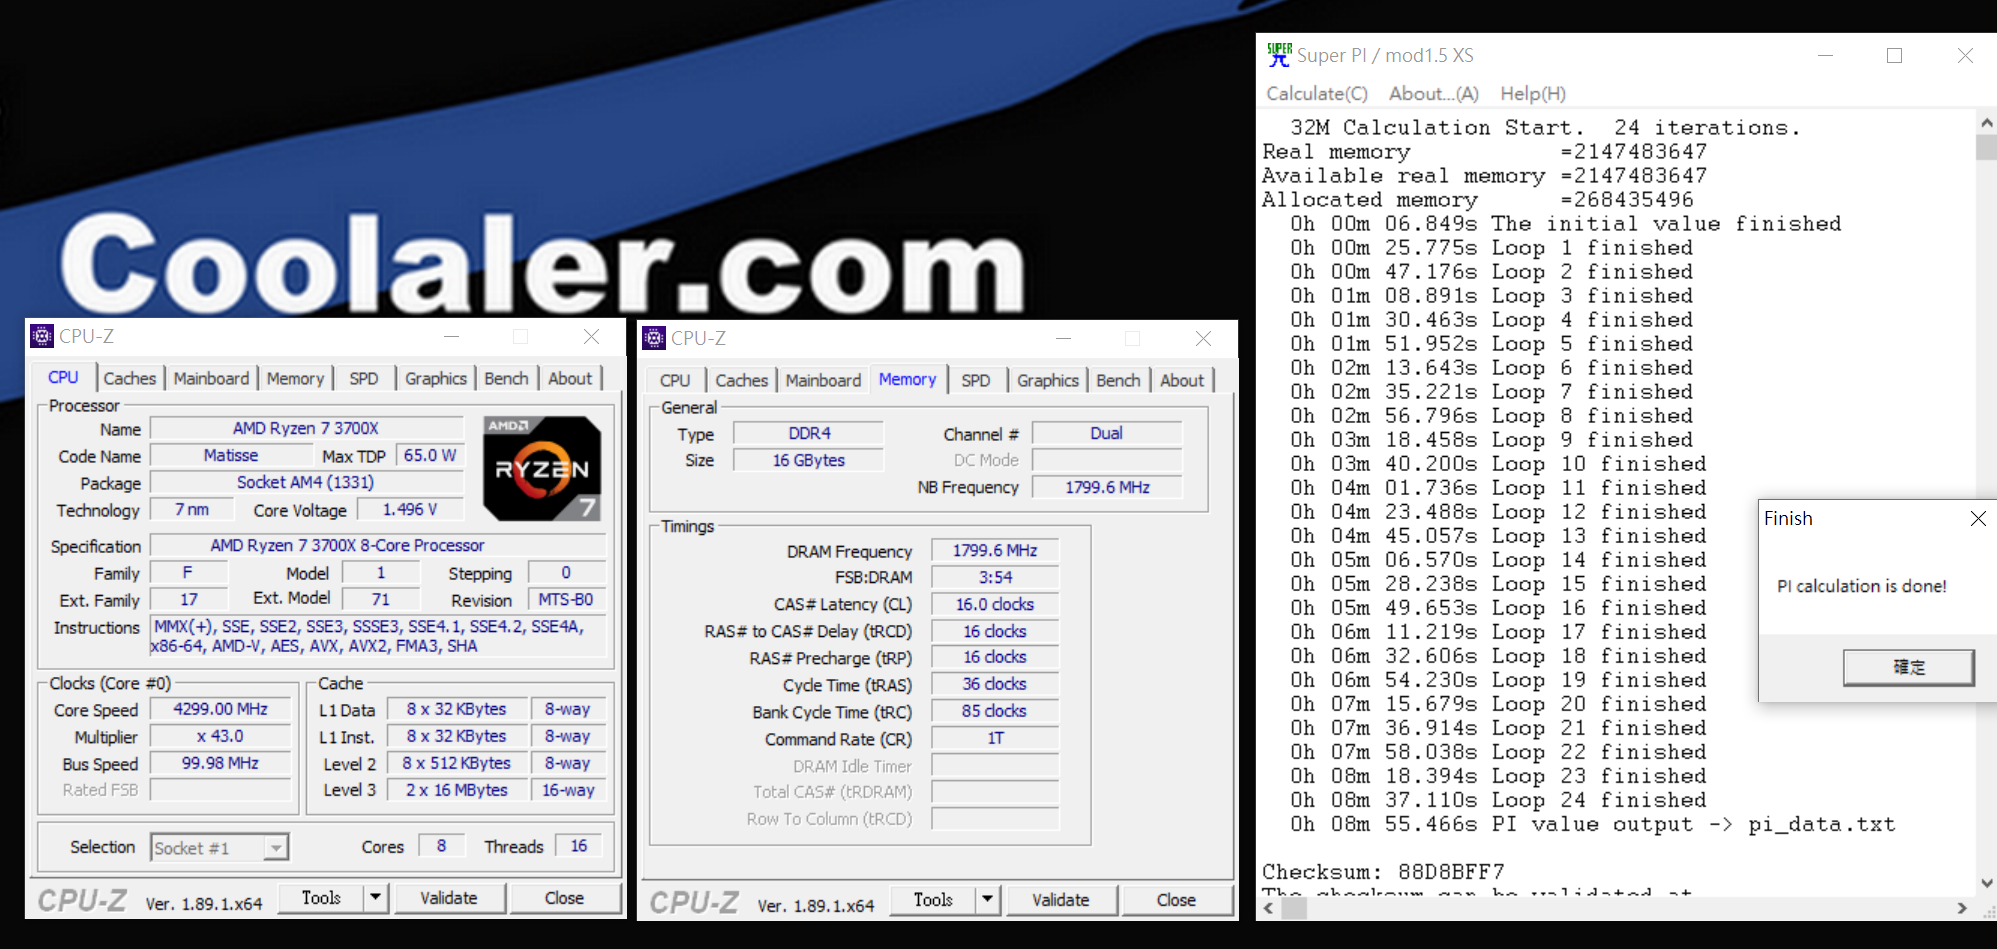Open Caches tab in the Memory window
The height and width of the screenshot is (949, 1997).
[742, 380]
